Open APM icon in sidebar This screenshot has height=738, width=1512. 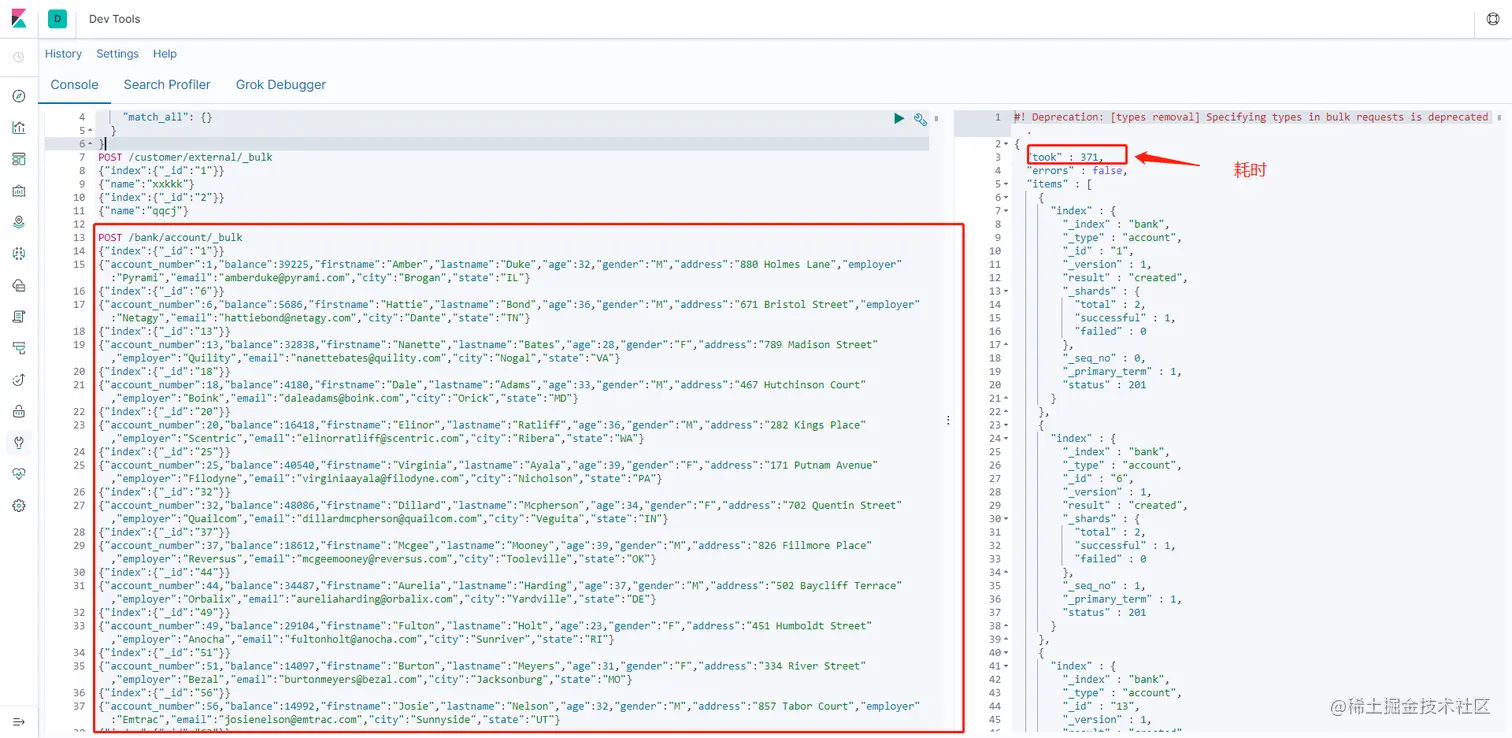click(19, 348)
